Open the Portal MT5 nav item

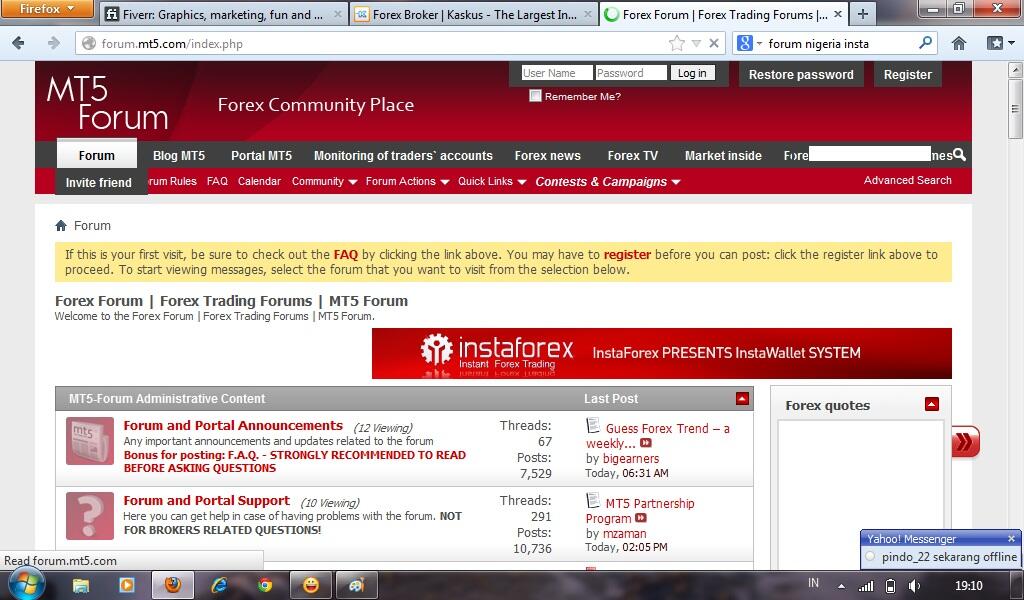click(261, 155)
